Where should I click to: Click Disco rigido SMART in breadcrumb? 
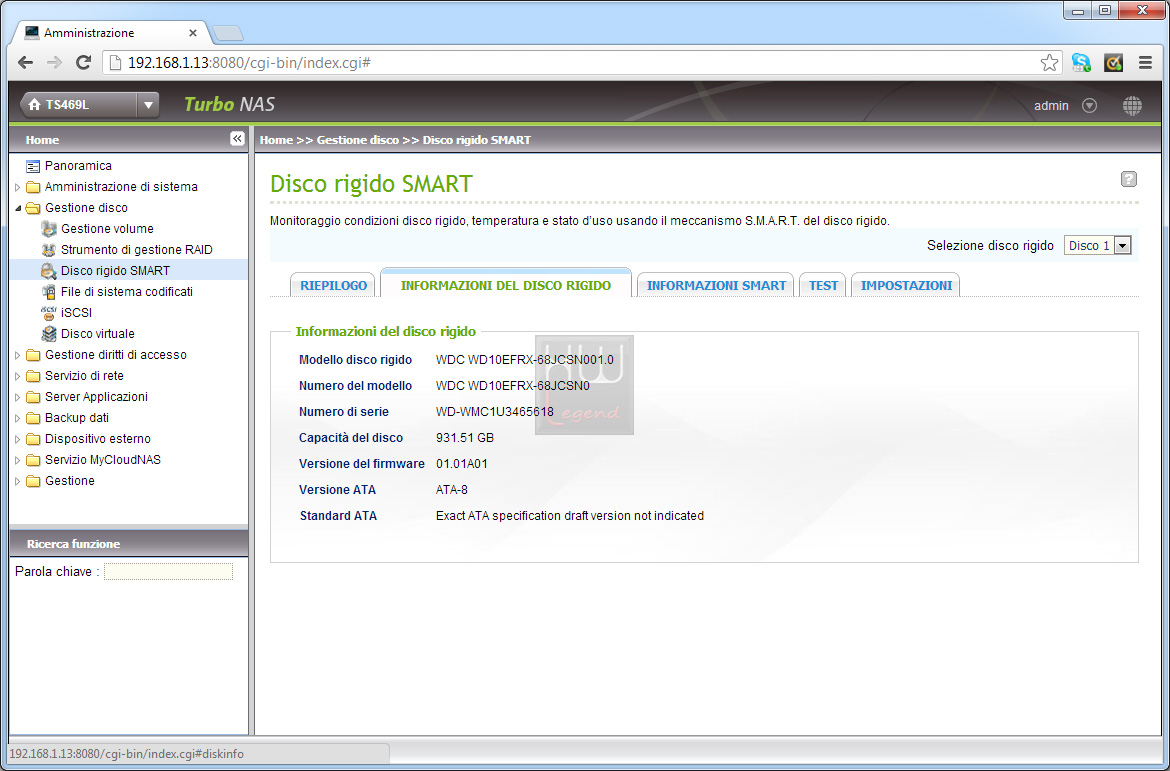477,140
